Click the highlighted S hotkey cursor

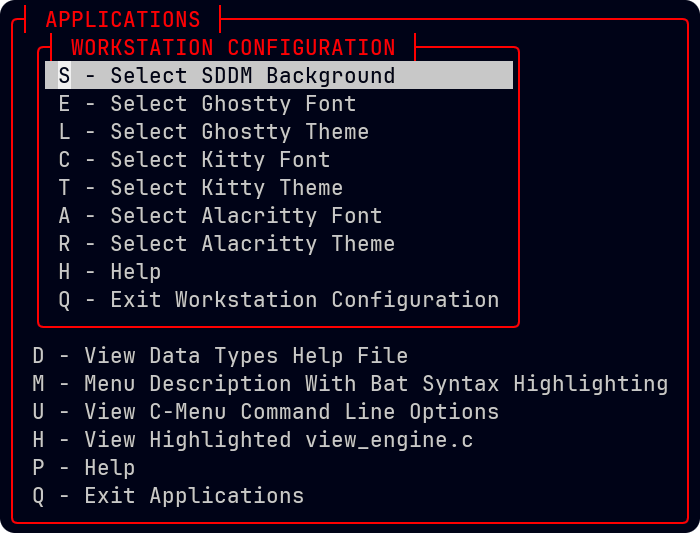[64, 76]
